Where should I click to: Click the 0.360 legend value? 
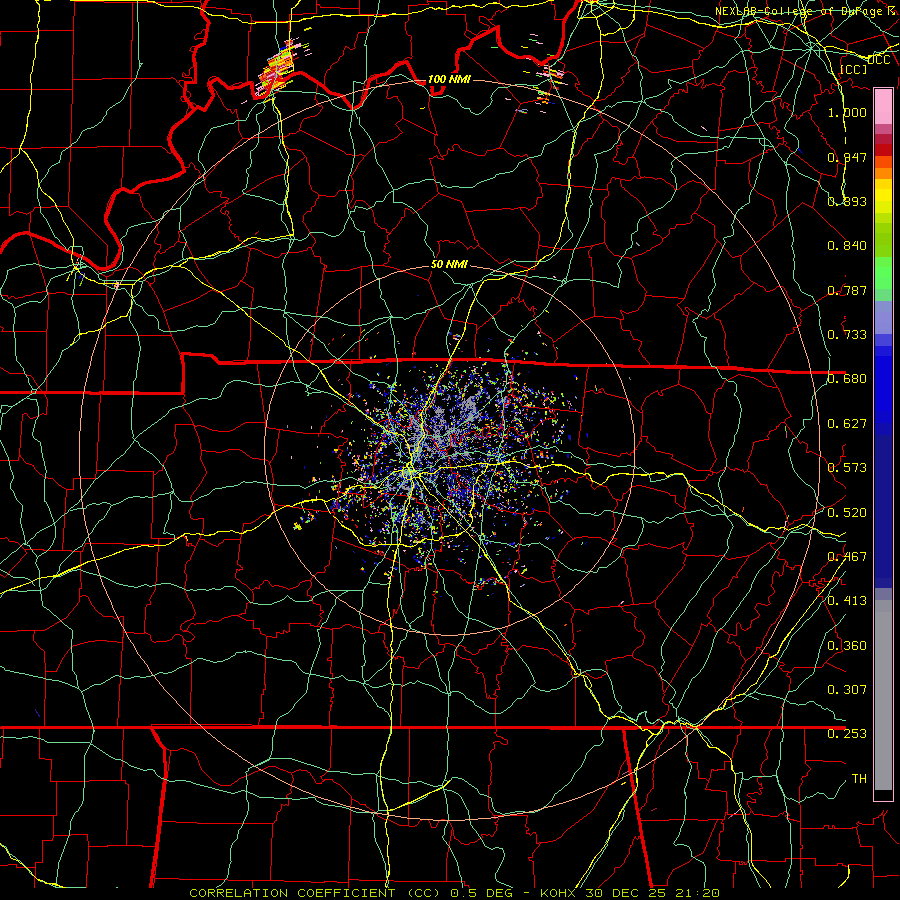847,646
